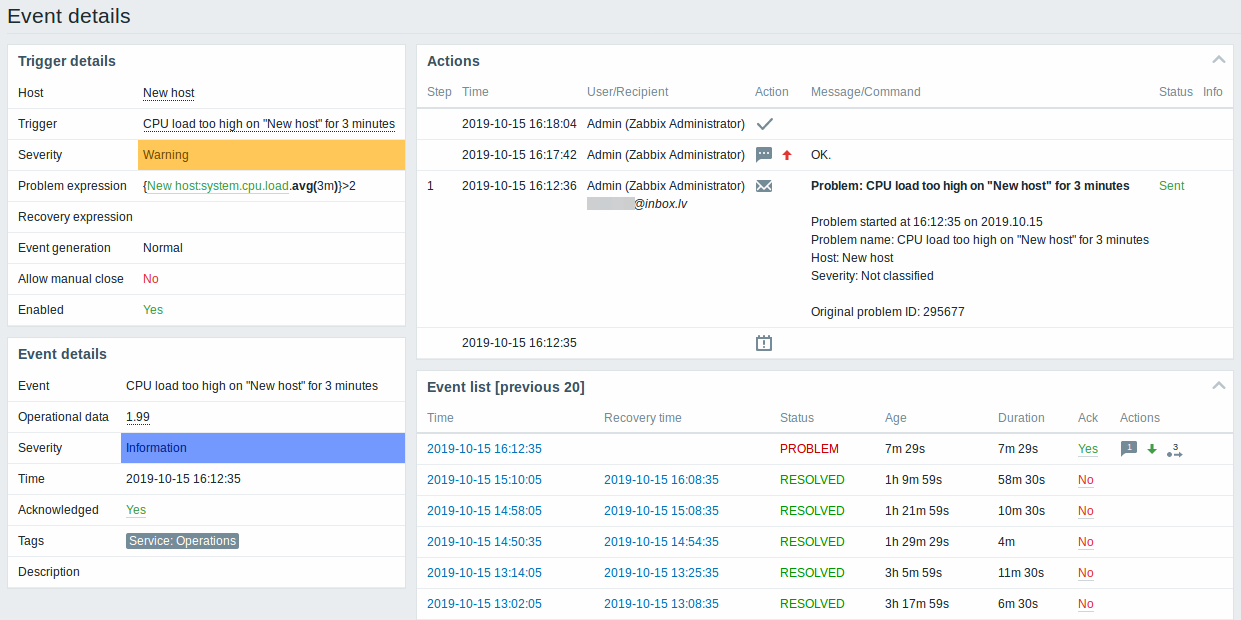Click the message bubble icon at 16:17:42
Image resolution: width=1241 pixels, height=620 pixels.
click(764, 155)
